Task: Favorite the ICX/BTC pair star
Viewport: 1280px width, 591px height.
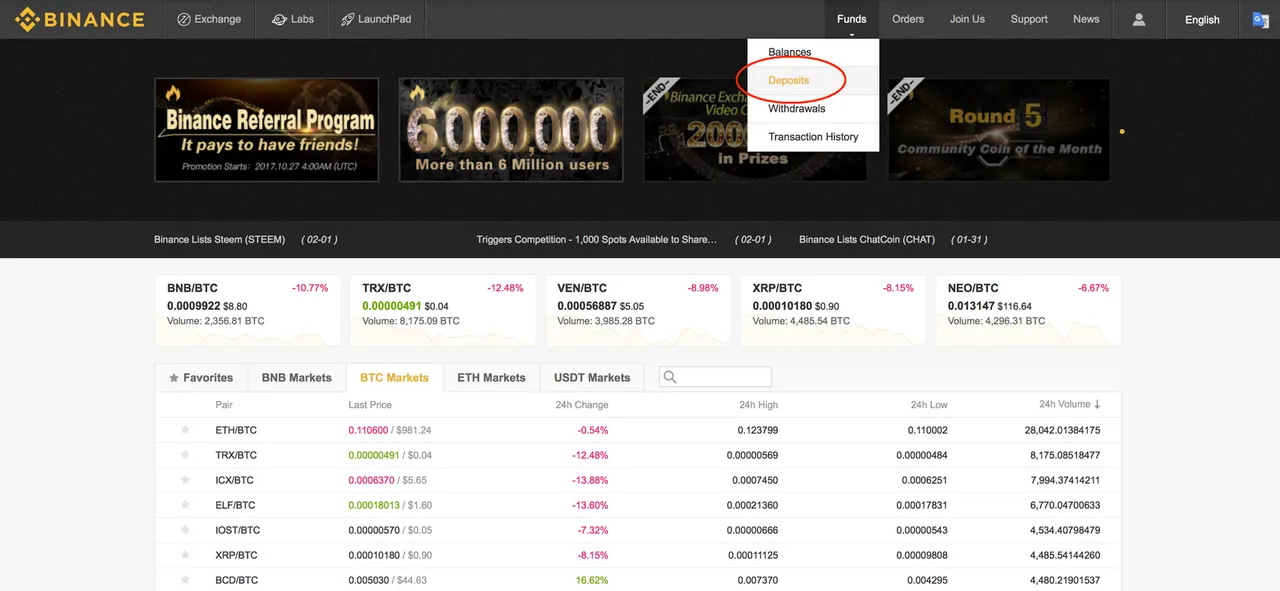Action: pyautogui.click(x=185, y=480)
